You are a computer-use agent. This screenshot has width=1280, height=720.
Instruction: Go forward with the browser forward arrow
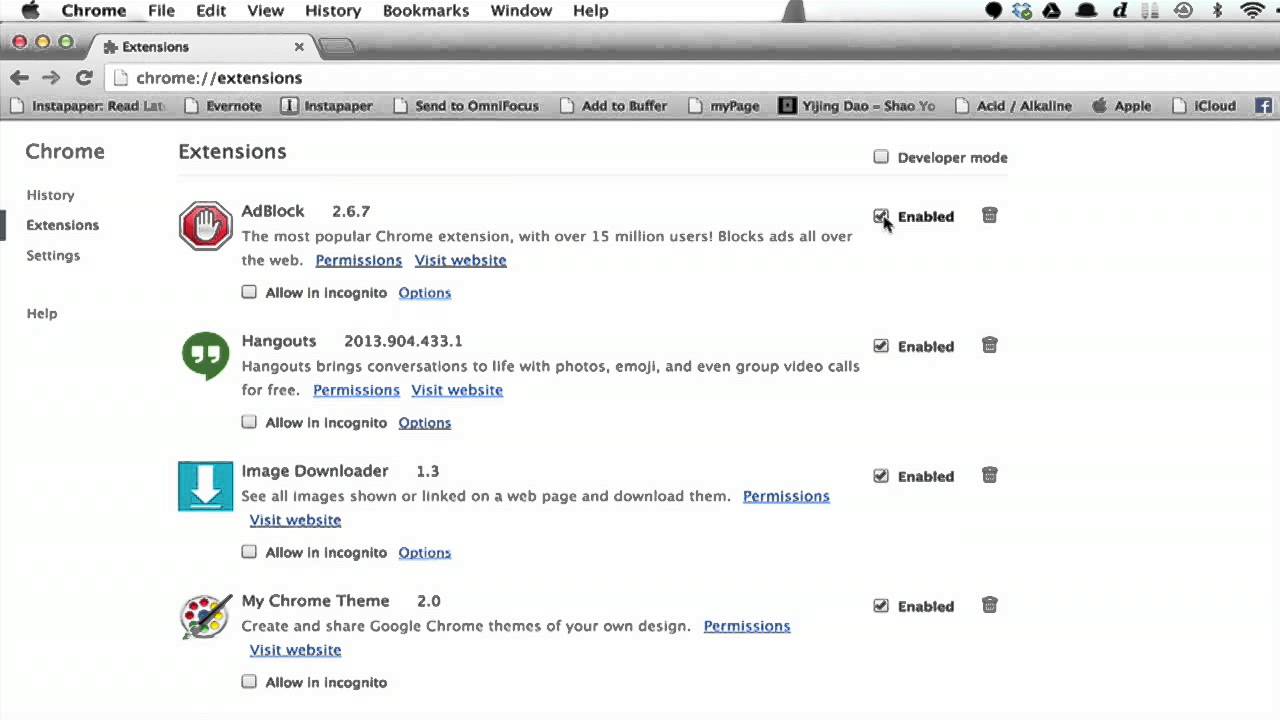(51, 77)
